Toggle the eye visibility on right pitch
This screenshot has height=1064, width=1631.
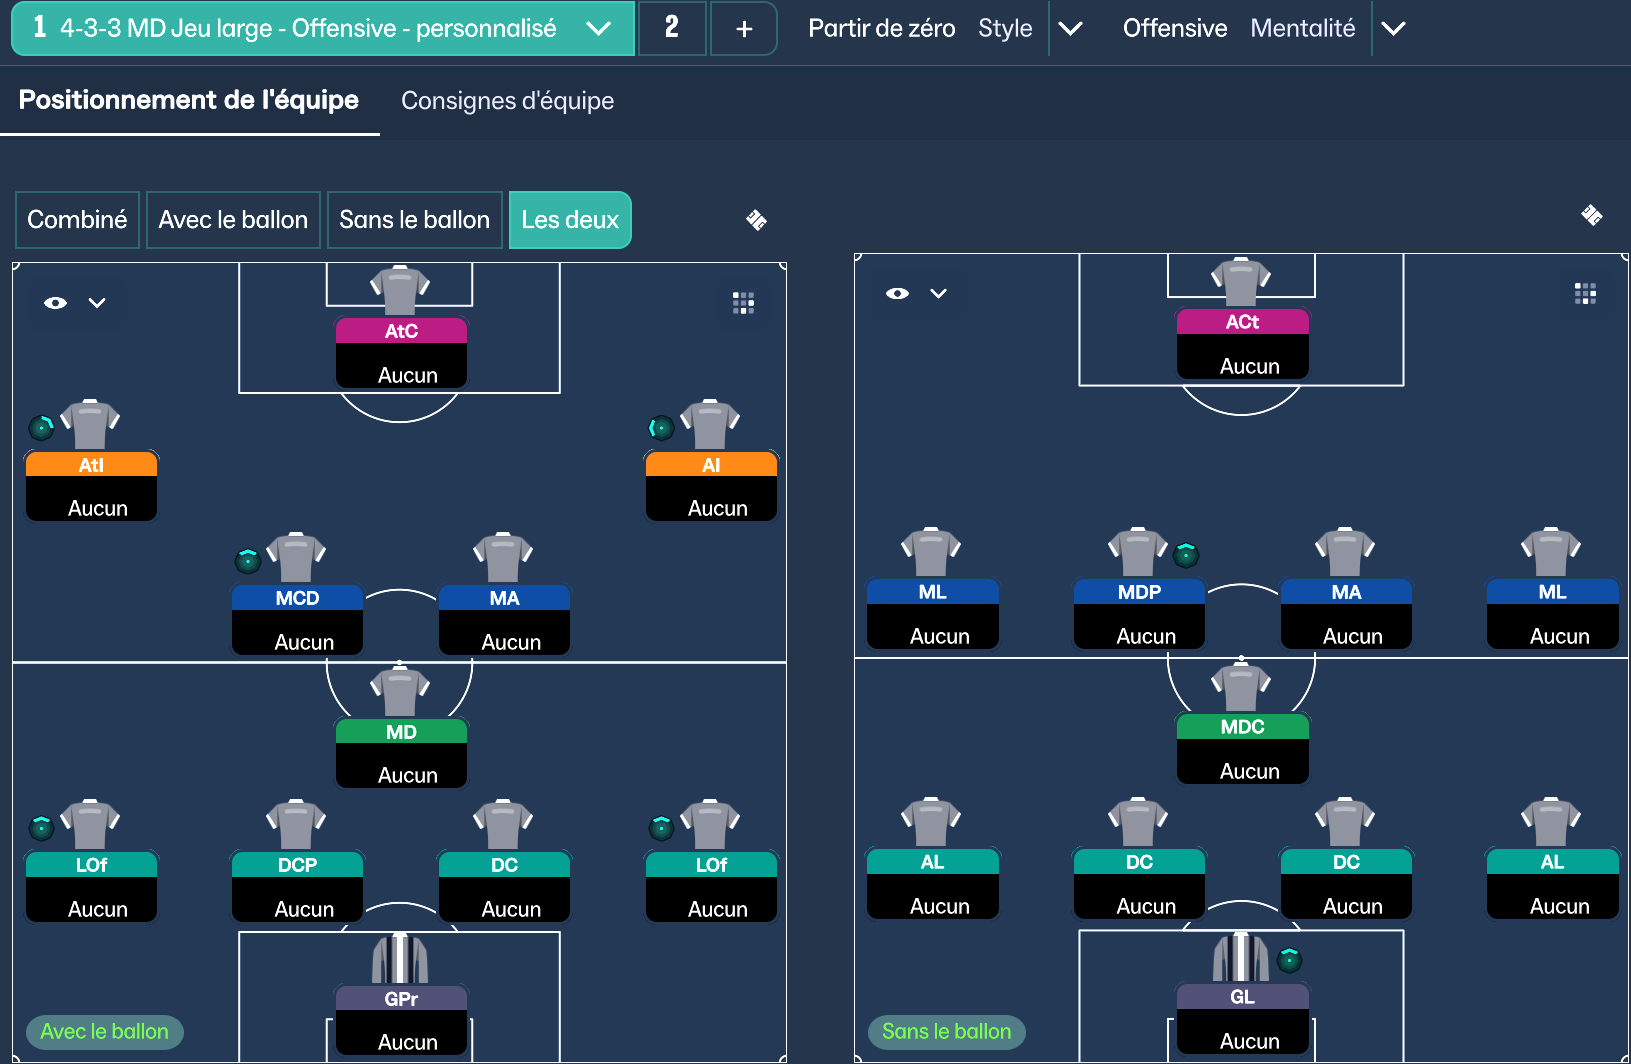pos(897,293)
